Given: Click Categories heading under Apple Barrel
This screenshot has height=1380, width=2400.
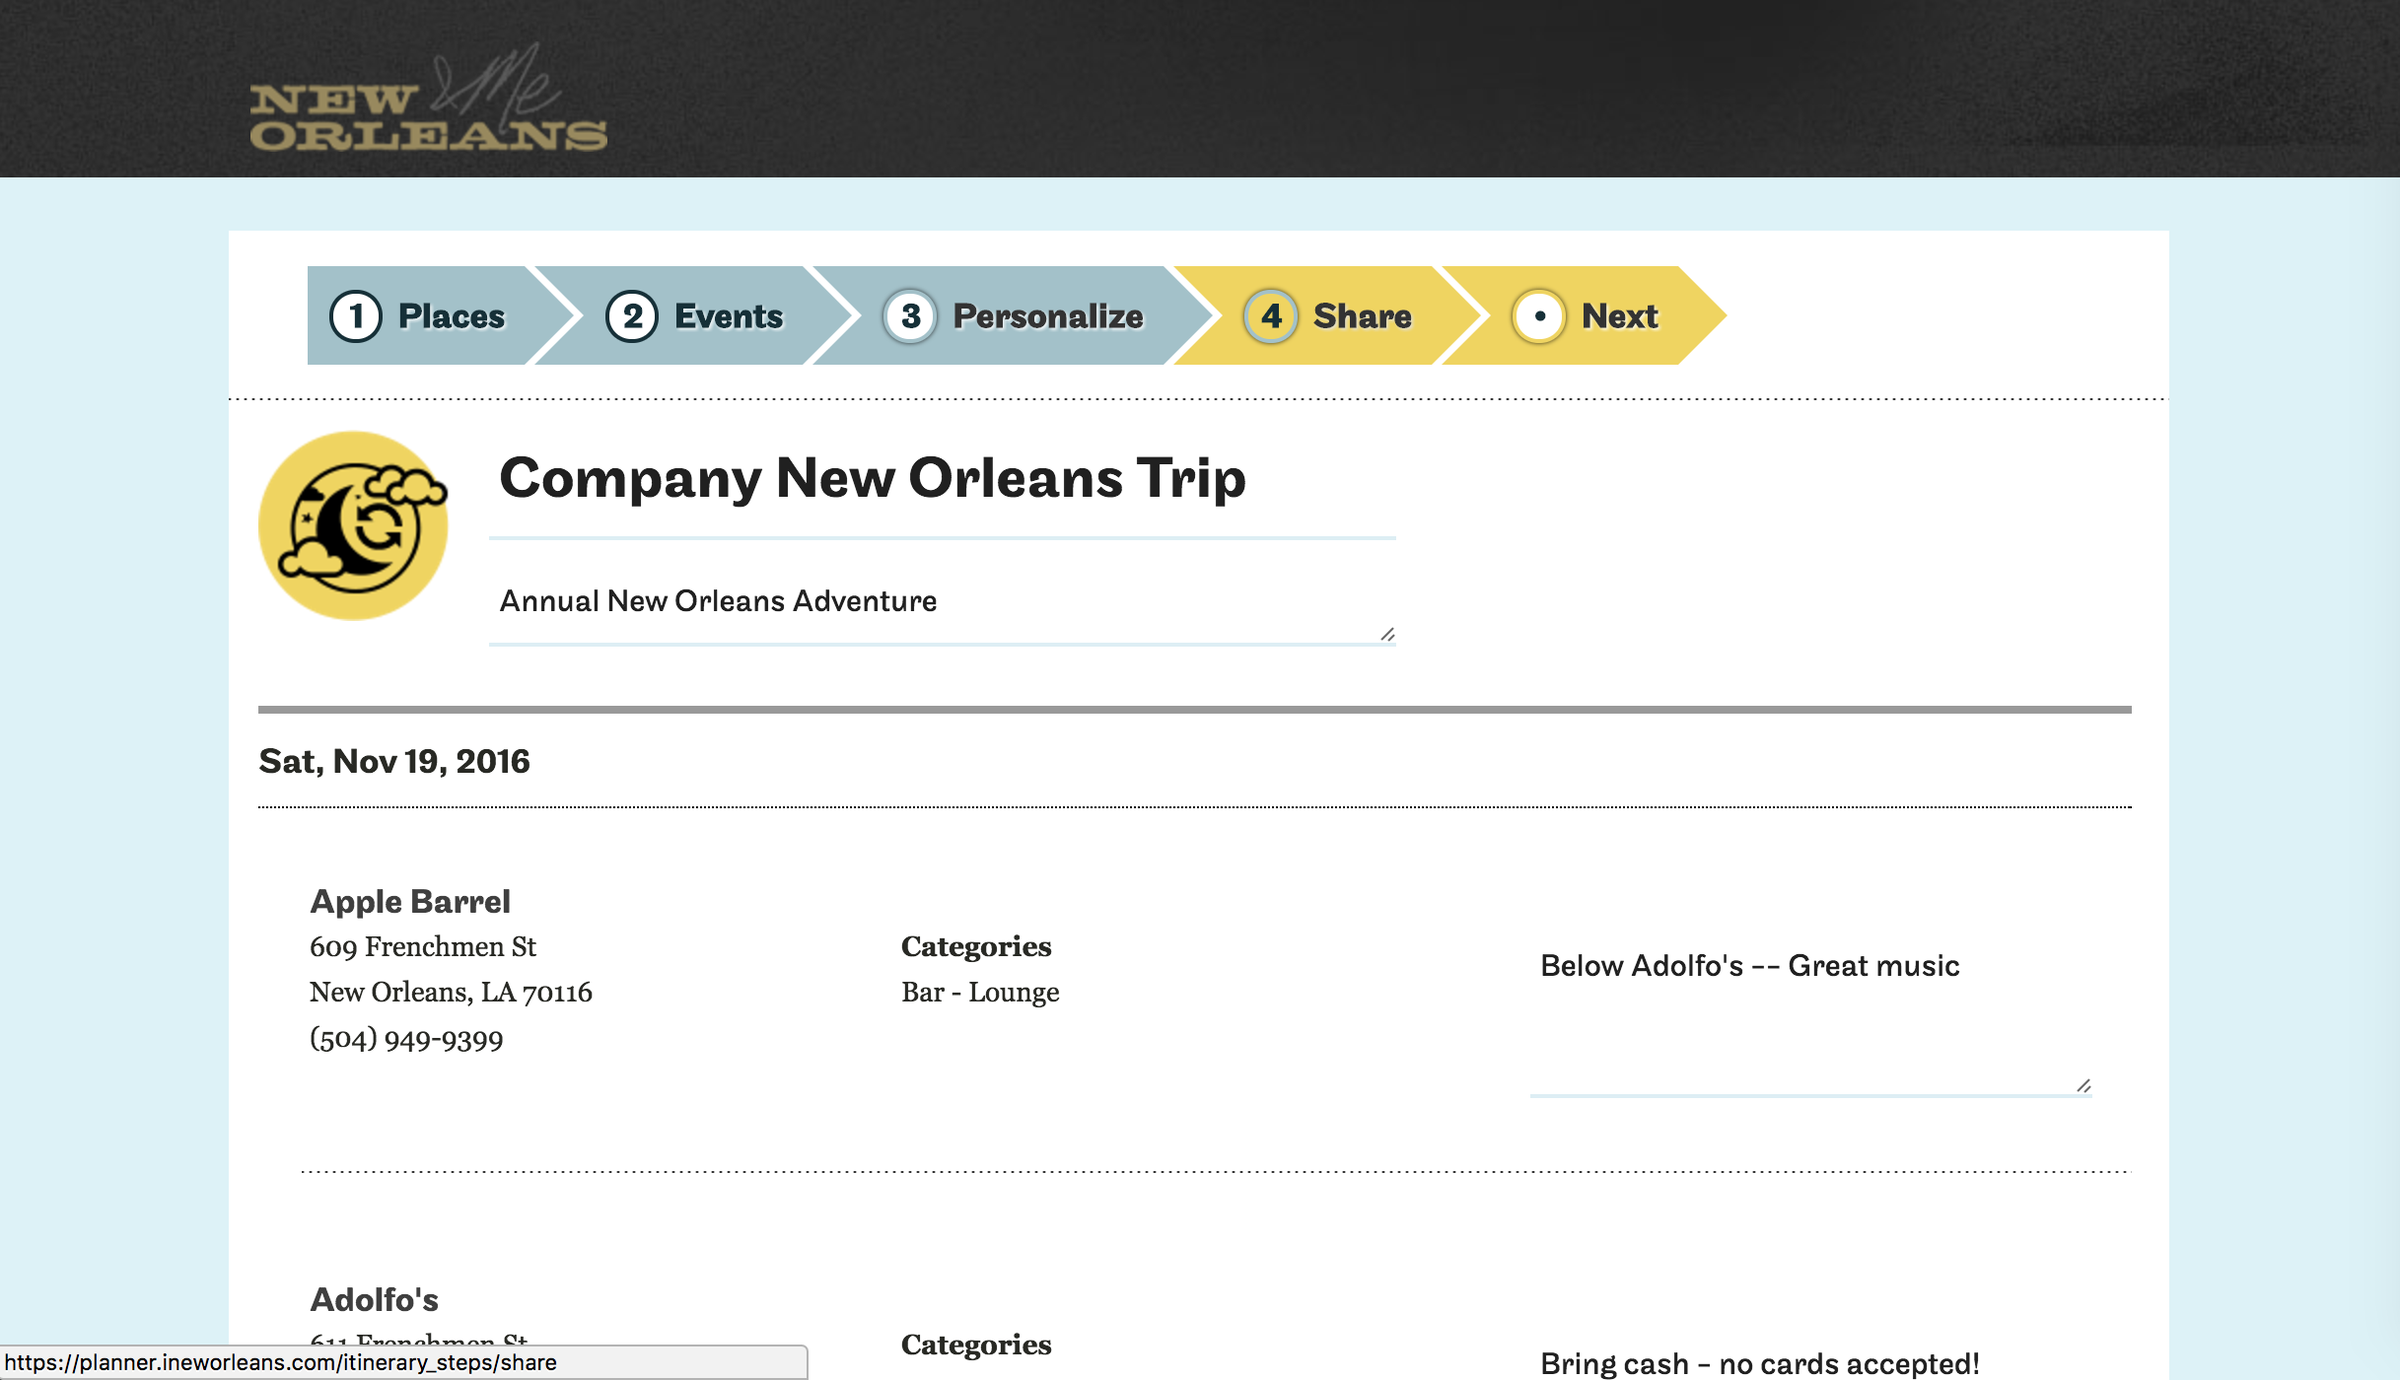Looking at the screenshot, I should coord(976,947).
